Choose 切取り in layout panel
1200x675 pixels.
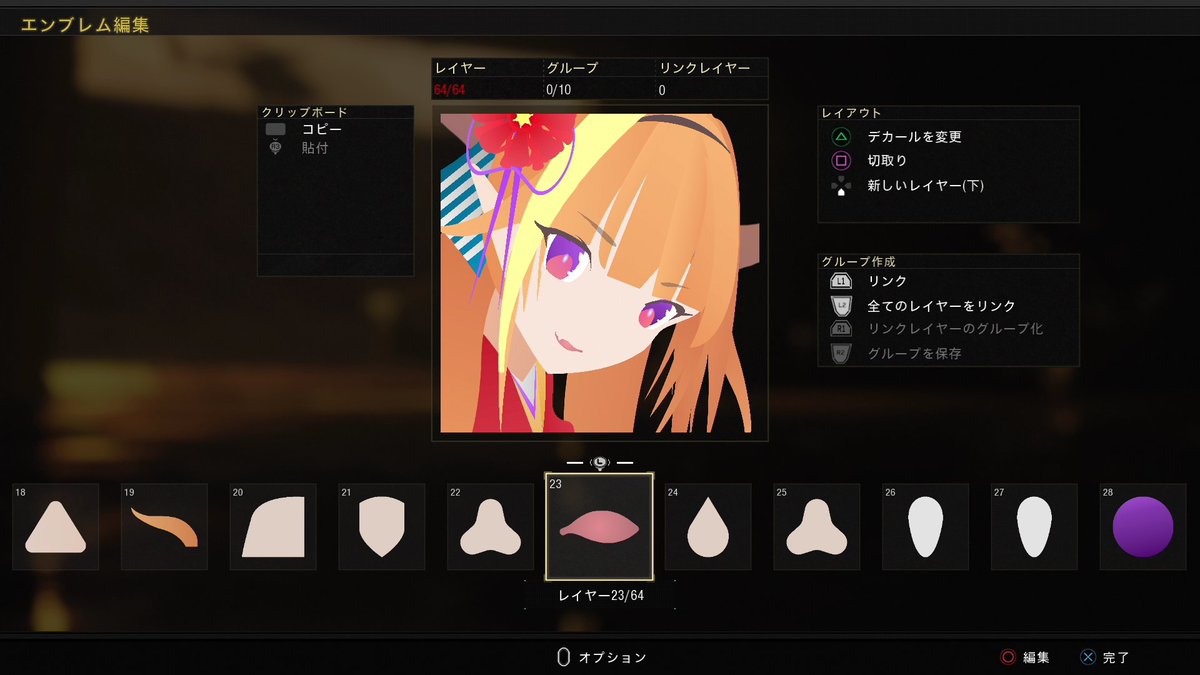(887, 160)
